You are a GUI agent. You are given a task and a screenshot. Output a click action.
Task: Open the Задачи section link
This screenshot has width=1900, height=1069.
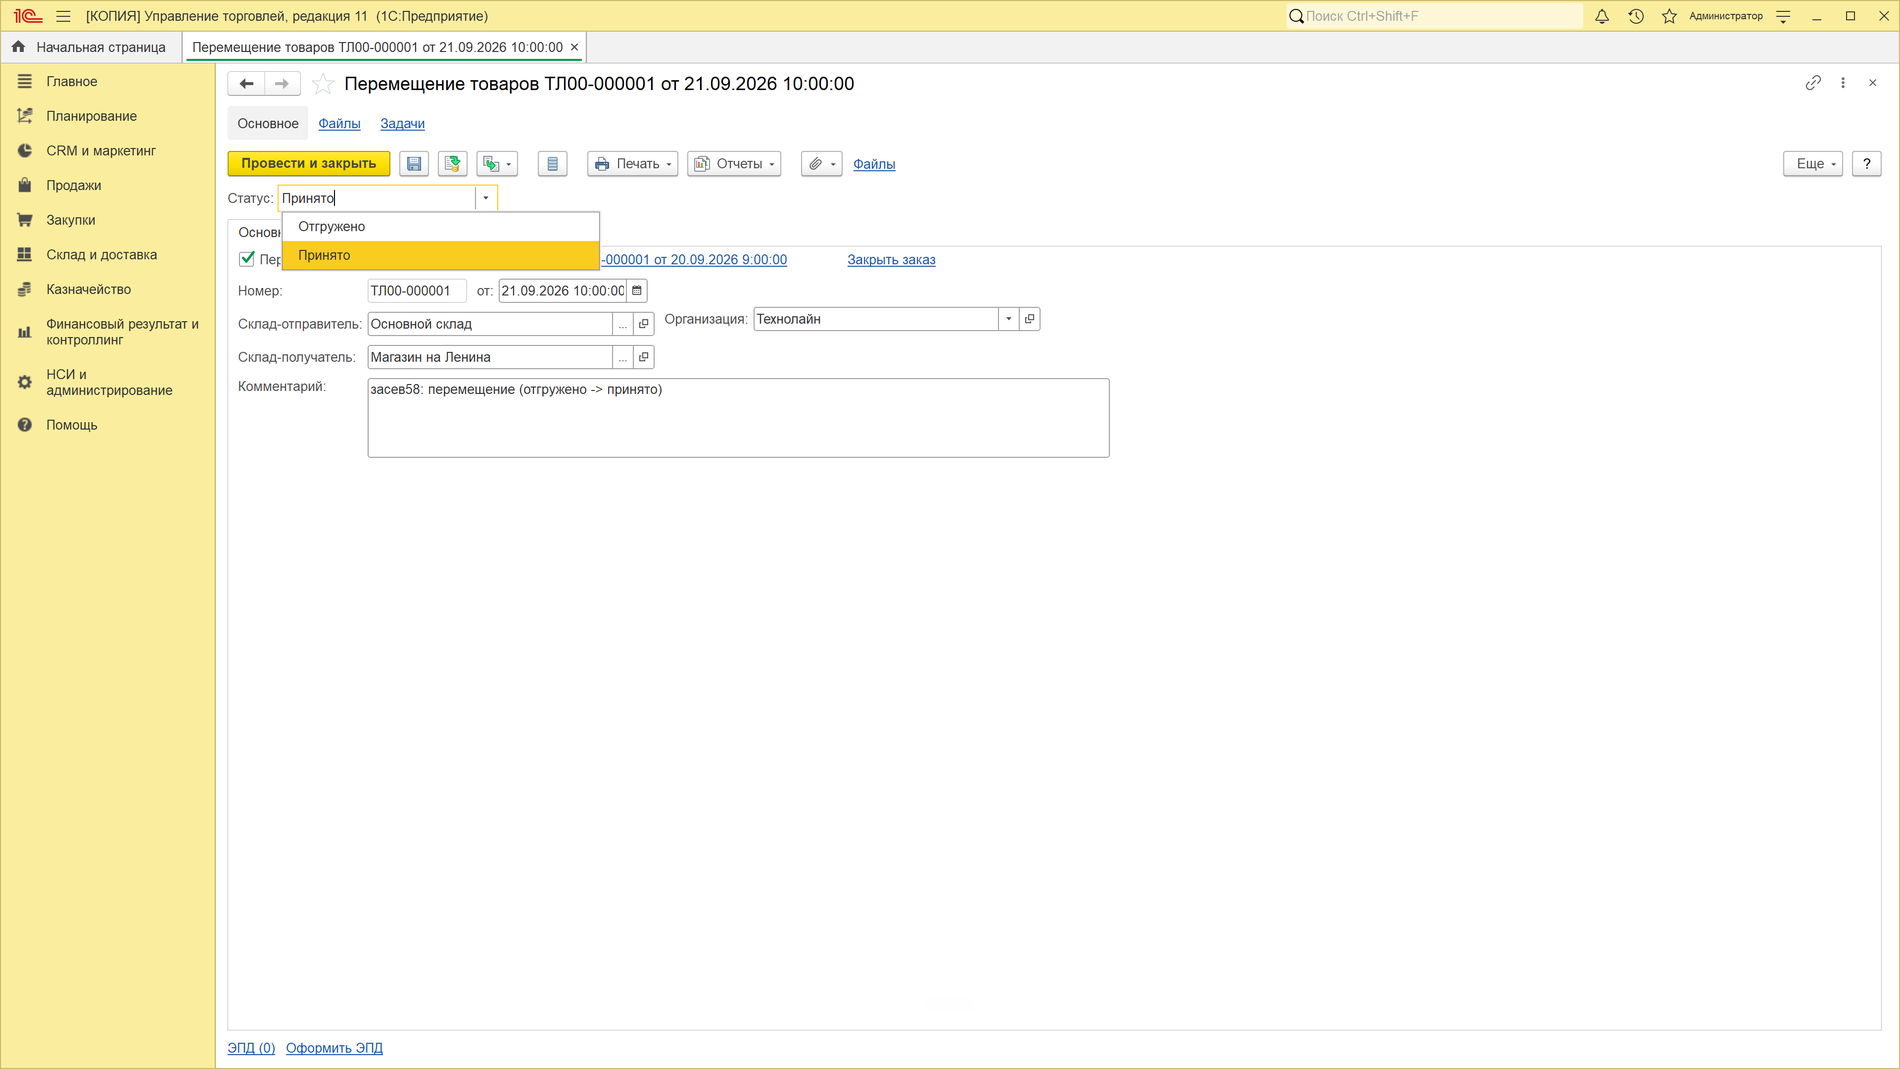click(402, 124)
